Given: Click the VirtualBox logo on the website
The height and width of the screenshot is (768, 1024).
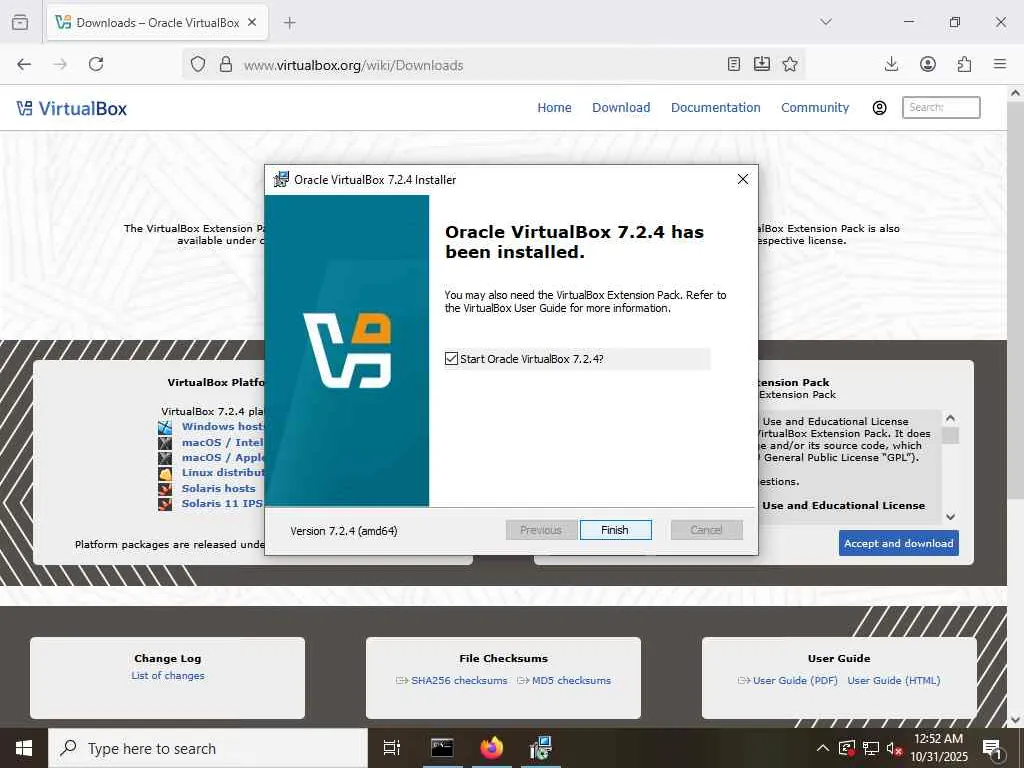Looking at the screenshot, I should pyautogui.click(x=72, y=108).
